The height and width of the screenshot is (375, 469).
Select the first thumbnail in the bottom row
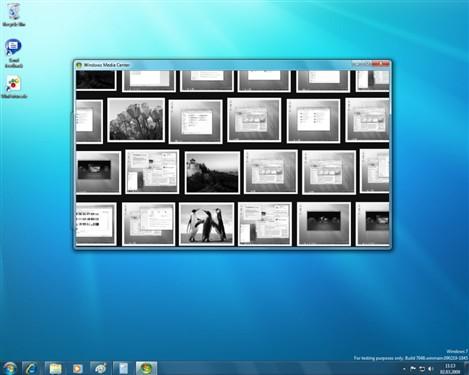click(96, 224)
